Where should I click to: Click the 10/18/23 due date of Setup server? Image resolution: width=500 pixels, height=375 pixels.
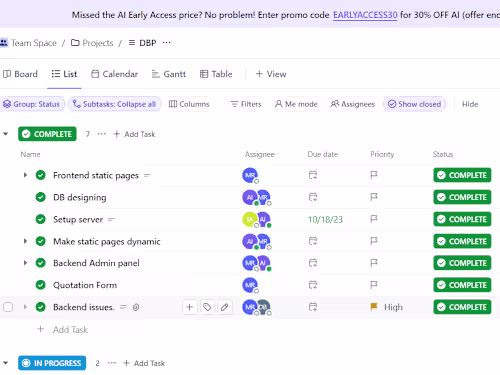(325, 219)
